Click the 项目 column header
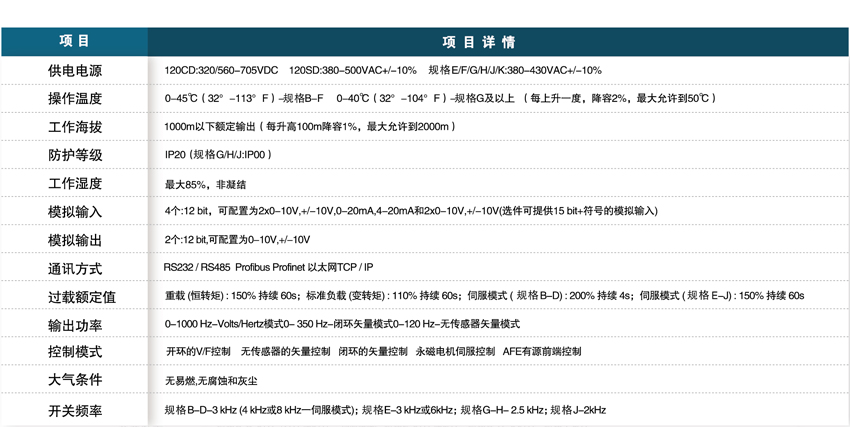Screen dimensions: 850x427 pos(75,42)
